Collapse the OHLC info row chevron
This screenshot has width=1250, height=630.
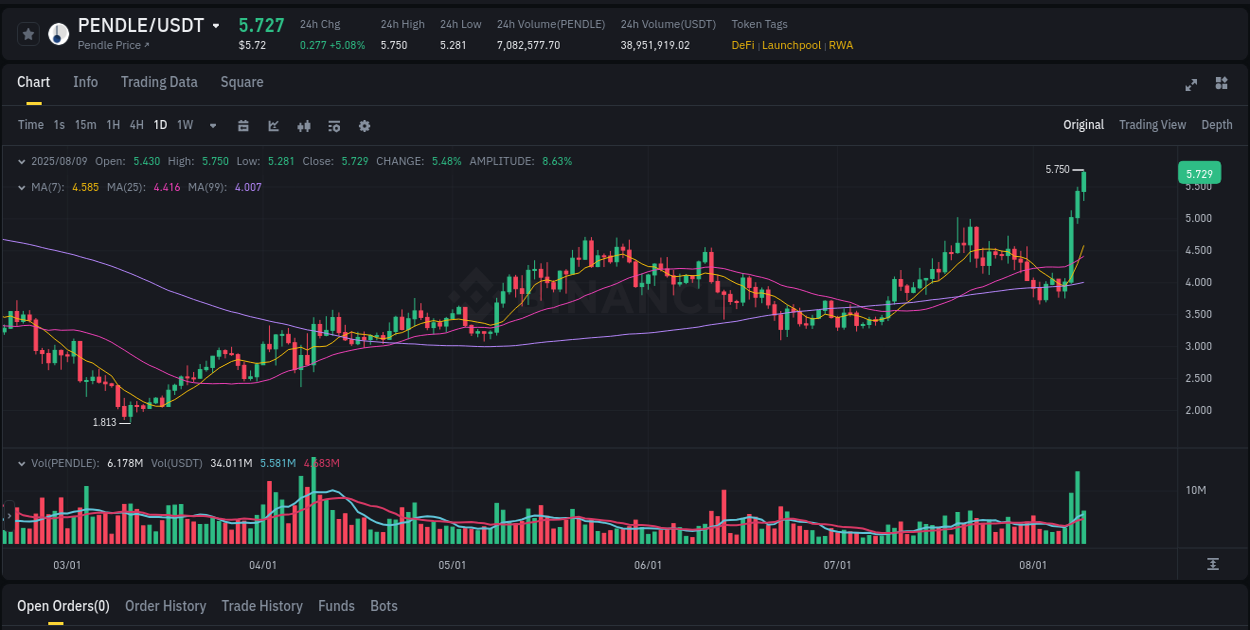point(22,161)
